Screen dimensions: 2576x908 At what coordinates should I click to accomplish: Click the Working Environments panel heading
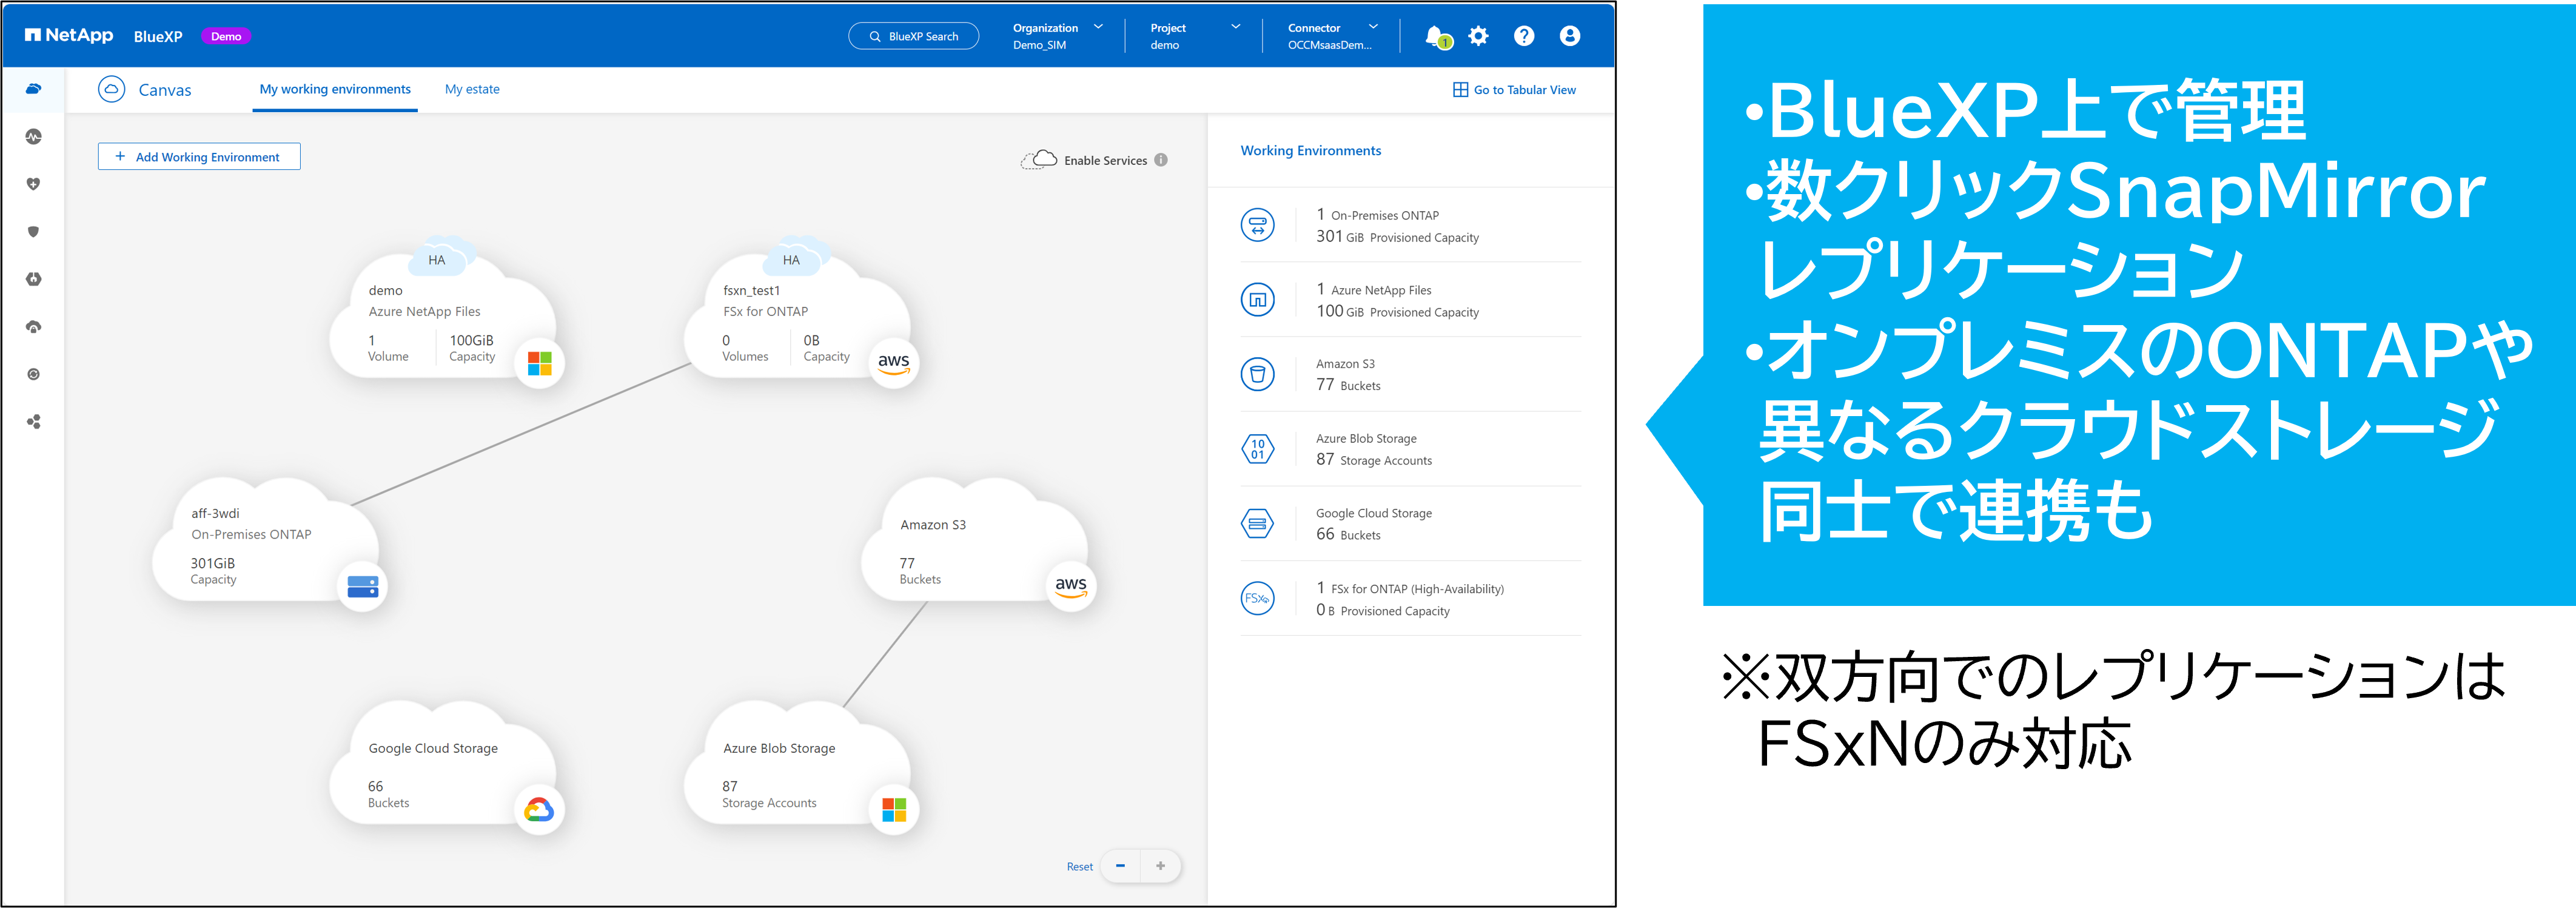[1310, 151]
